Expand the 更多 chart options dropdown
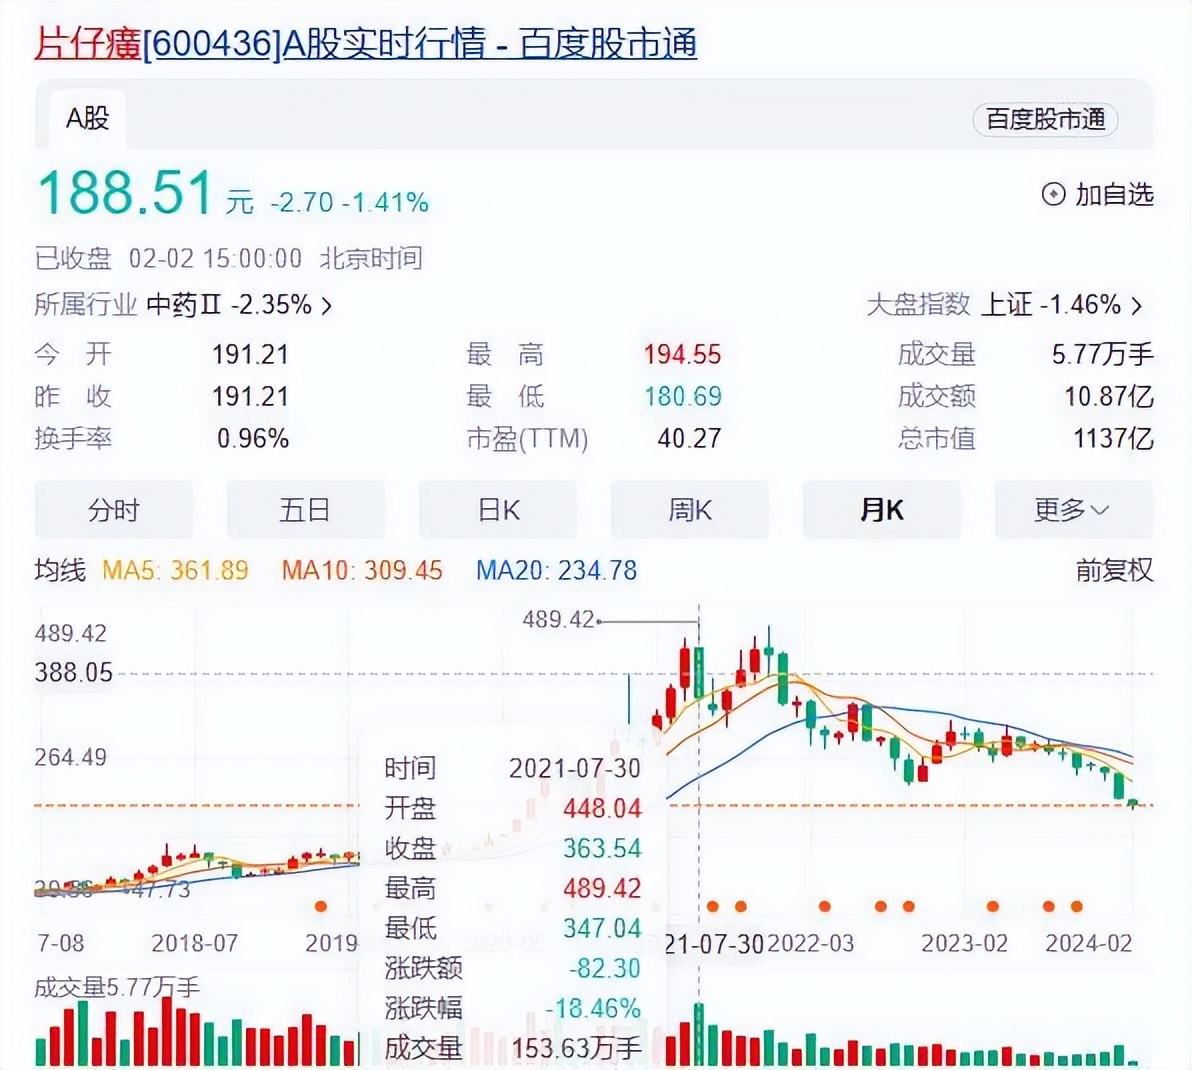Image resolution: width=1192 pixels, height=1070 pixels. [x=1072, y=510]
